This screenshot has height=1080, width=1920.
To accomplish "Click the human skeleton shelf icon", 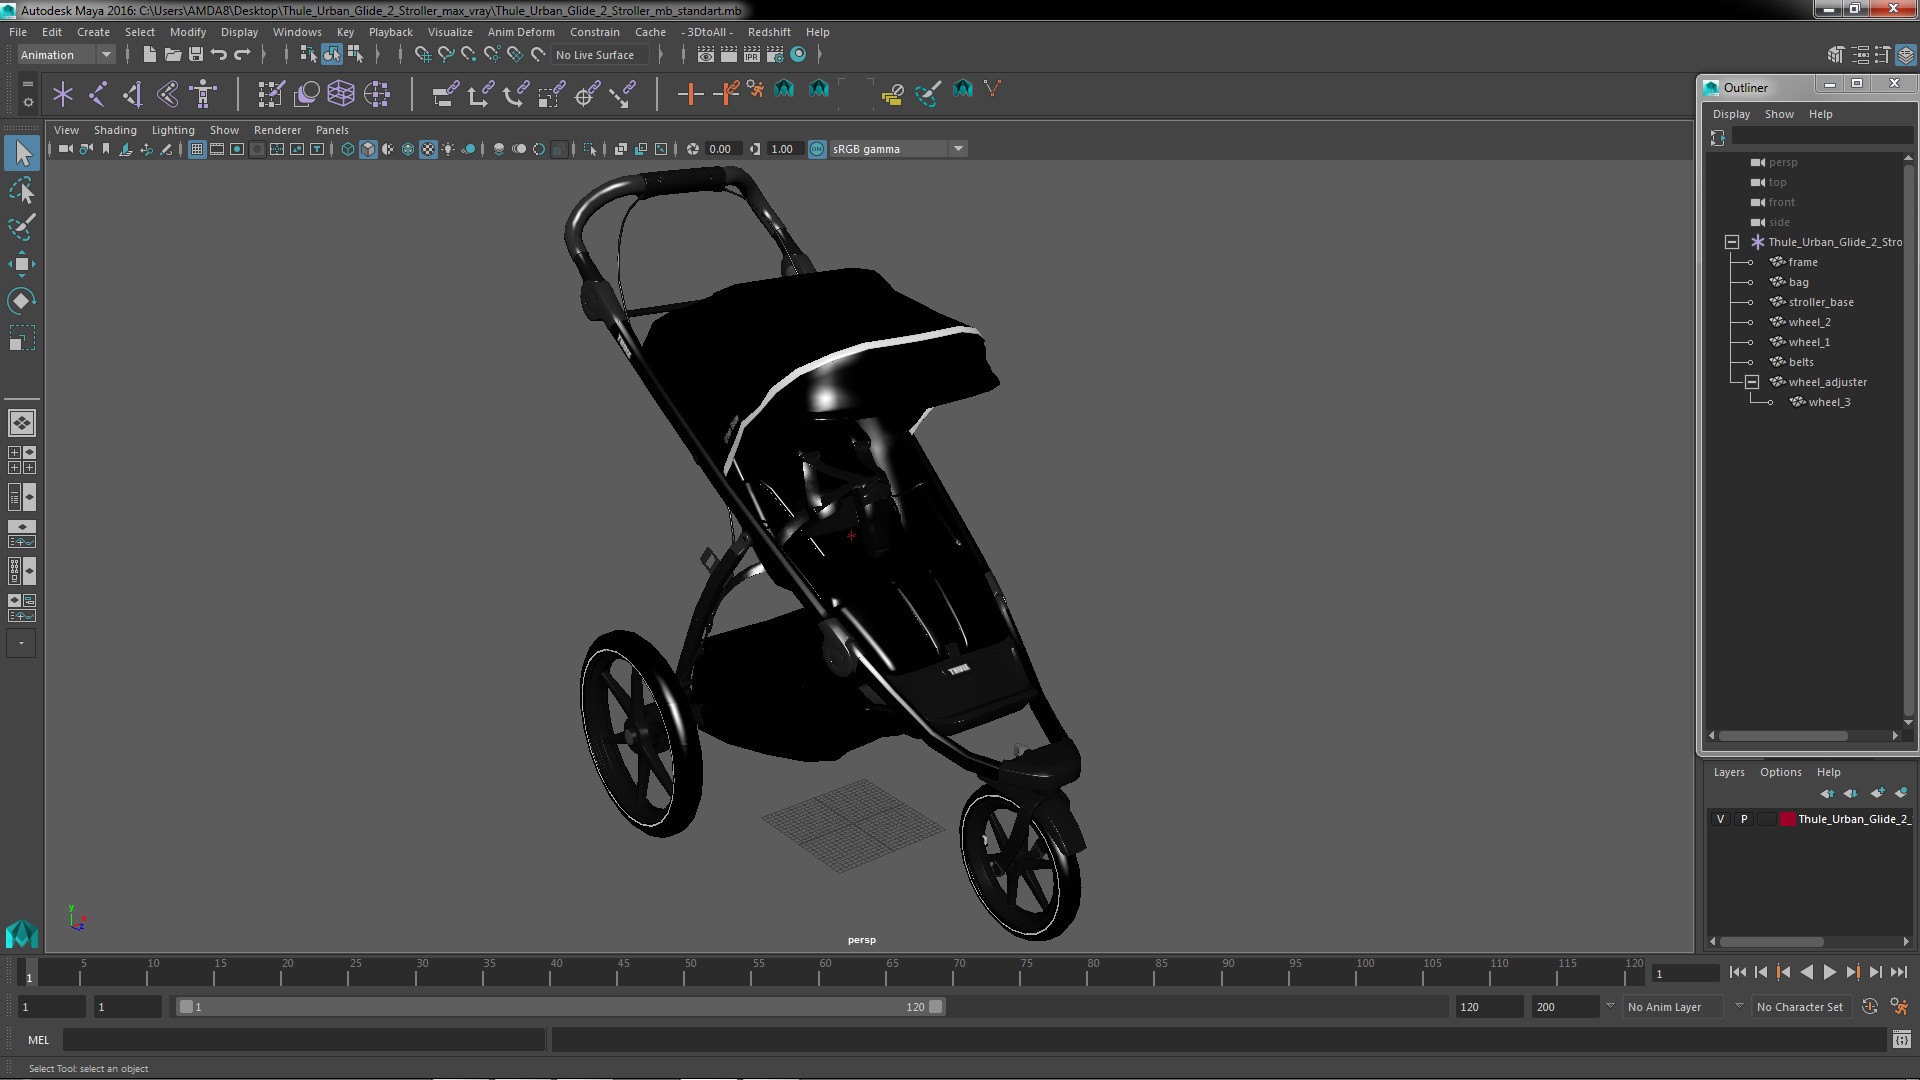I will [203, 94].
